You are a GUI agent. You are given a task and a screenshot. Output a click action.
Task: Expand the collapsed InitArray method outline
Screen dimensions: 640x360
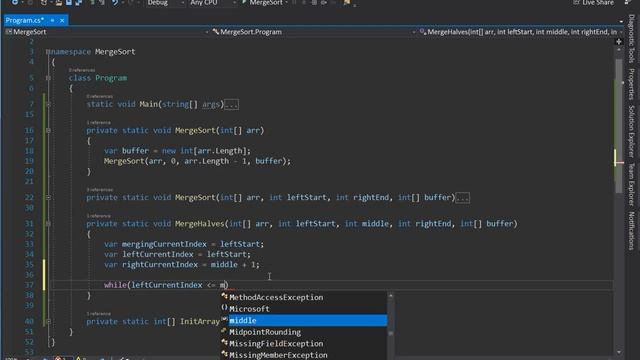[x=48, y=322]
